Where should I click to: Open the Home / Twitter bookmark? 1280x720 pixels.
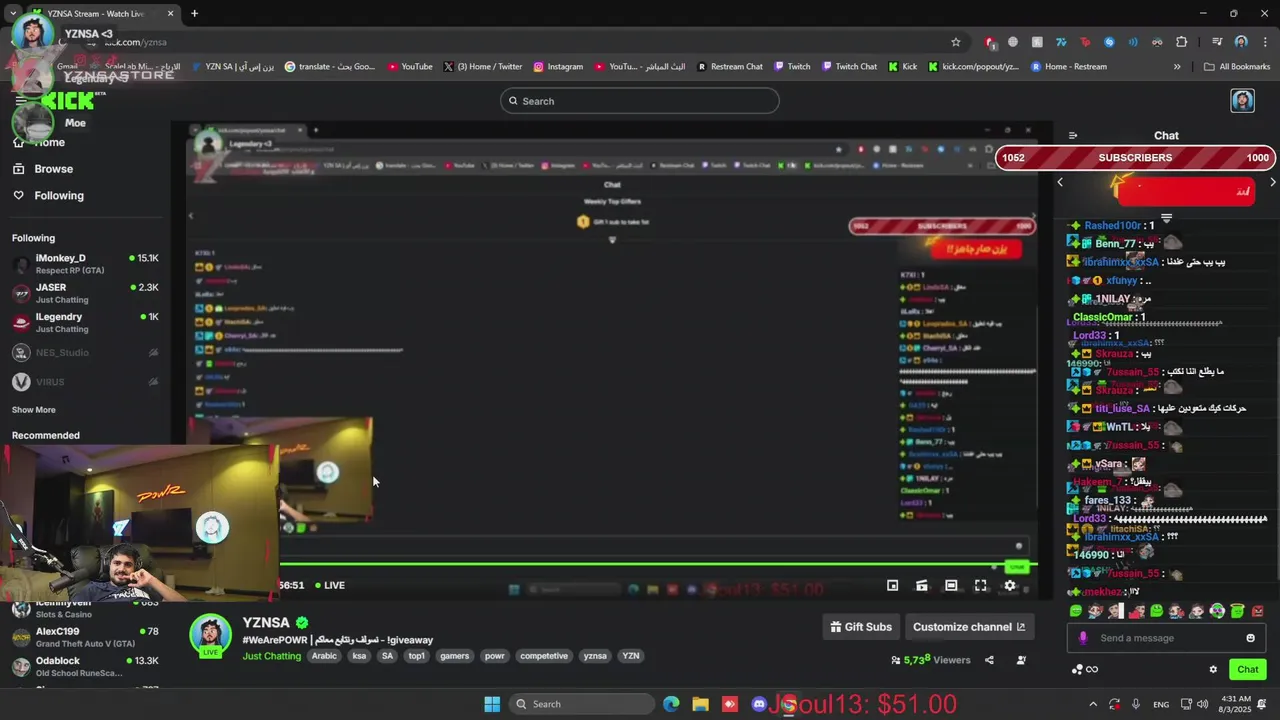click(x=482, y=67)
